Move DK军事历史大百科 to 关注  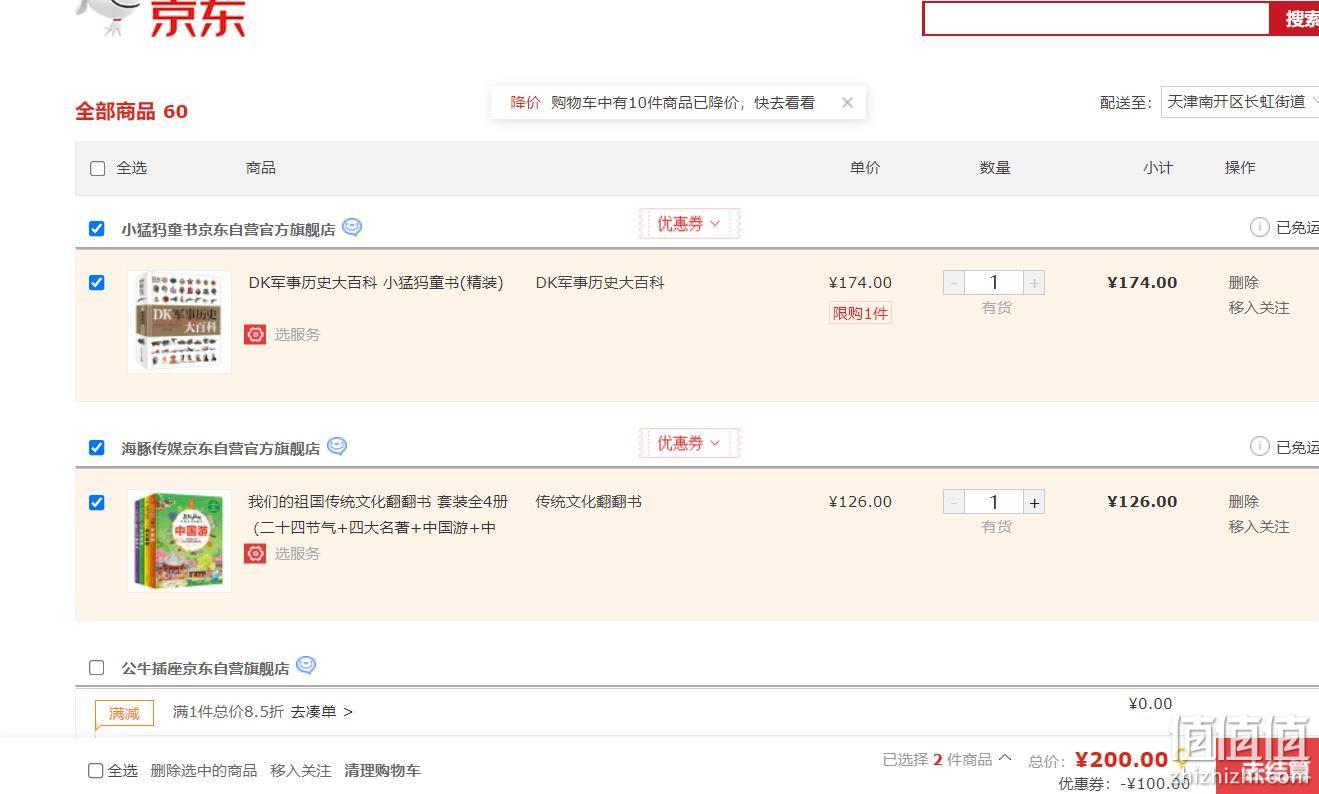[1259, 307]
